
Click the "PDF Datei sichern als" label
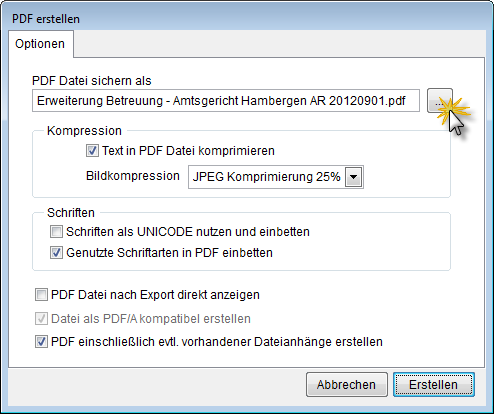92,81
